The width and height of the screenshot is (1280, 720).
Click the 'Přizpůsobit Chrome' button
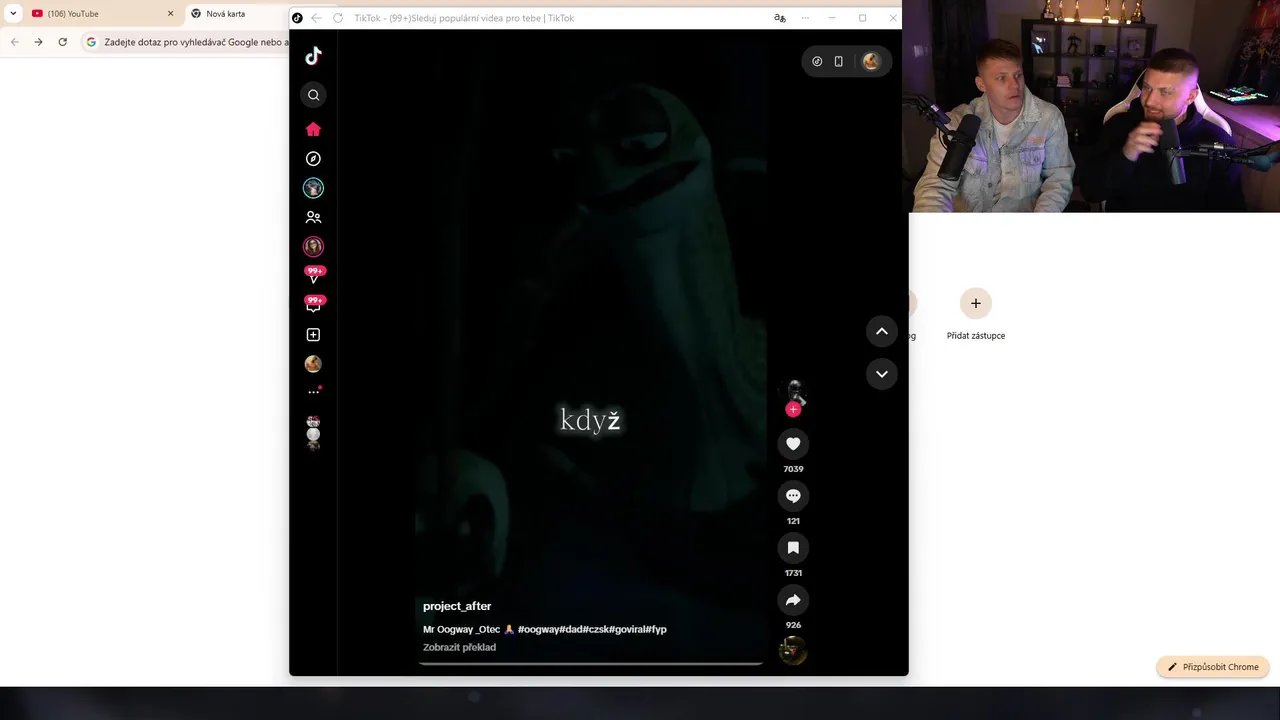tap(1212, 667)
